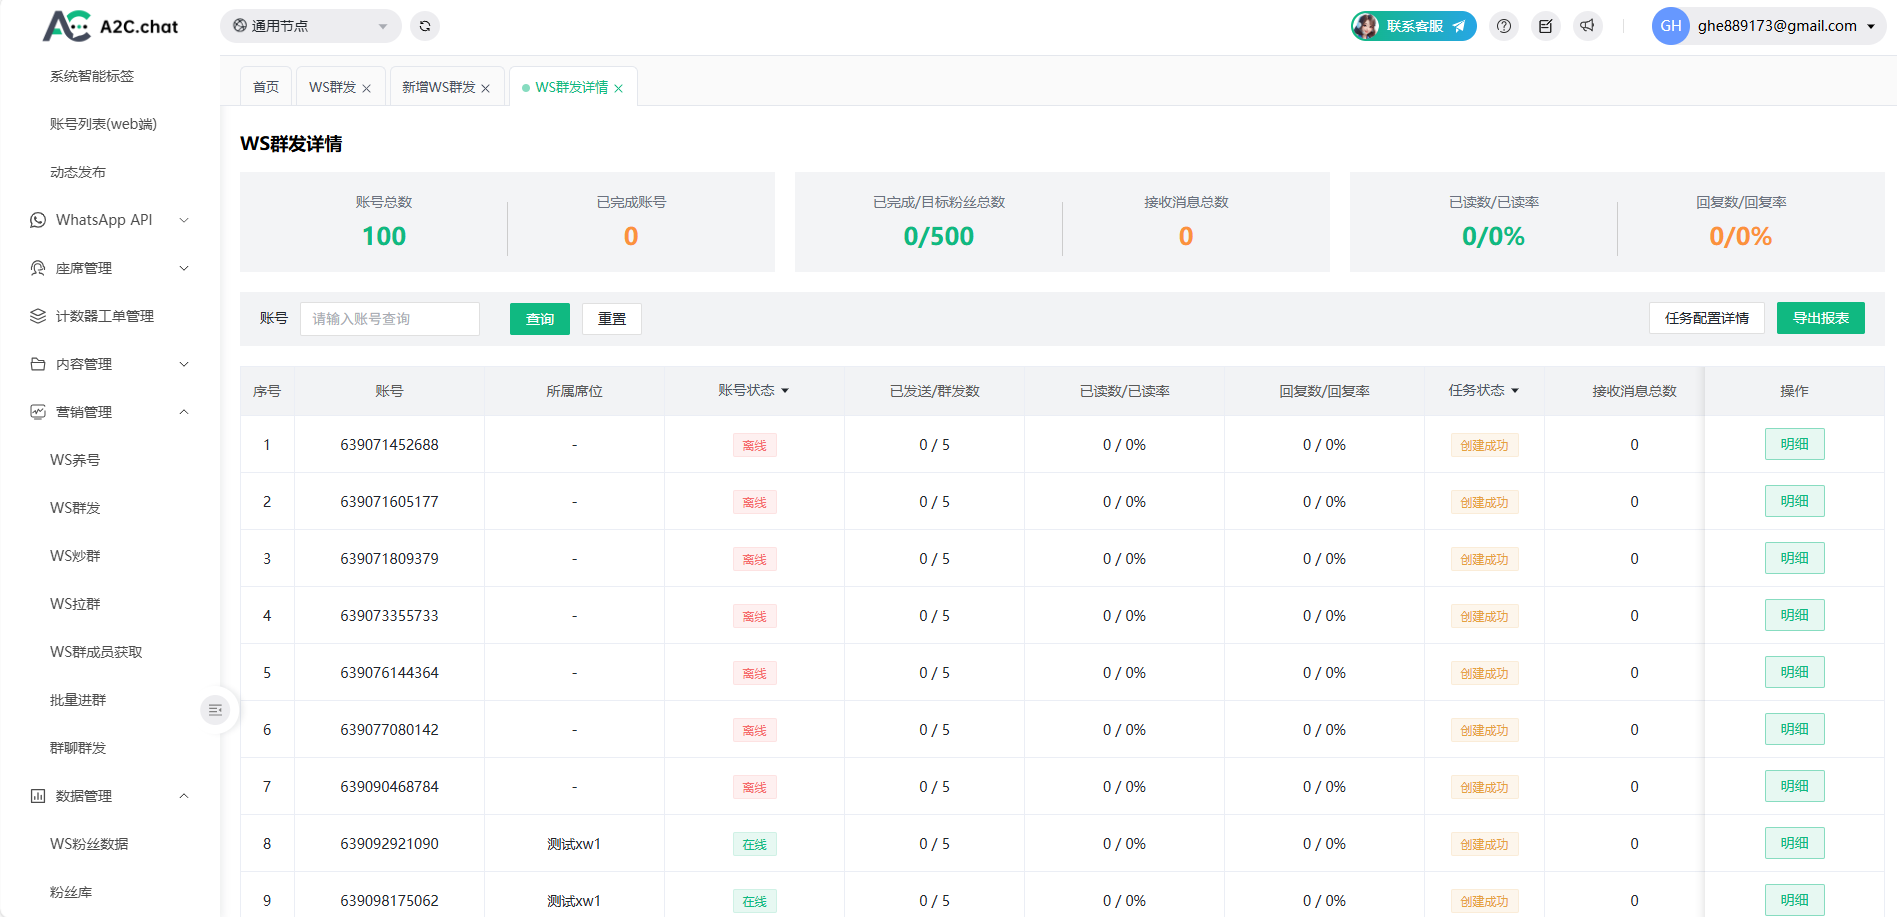Click the green 查询 button
The image size is (1897, 917).
[539, 319]
